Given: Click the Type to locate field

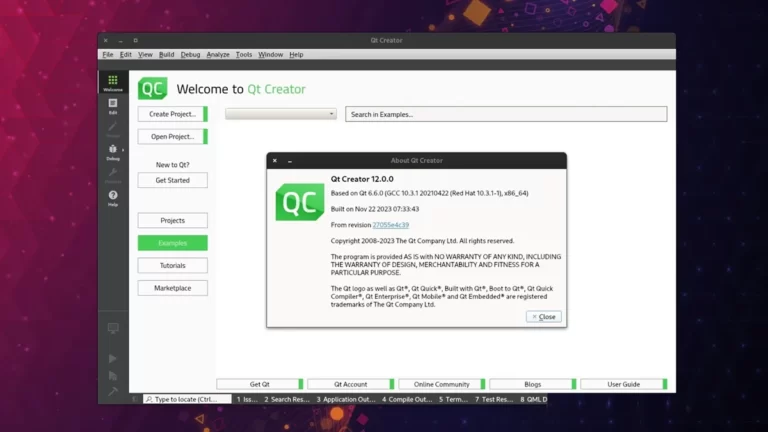Looking at the screenshot, I should [187, 399].
